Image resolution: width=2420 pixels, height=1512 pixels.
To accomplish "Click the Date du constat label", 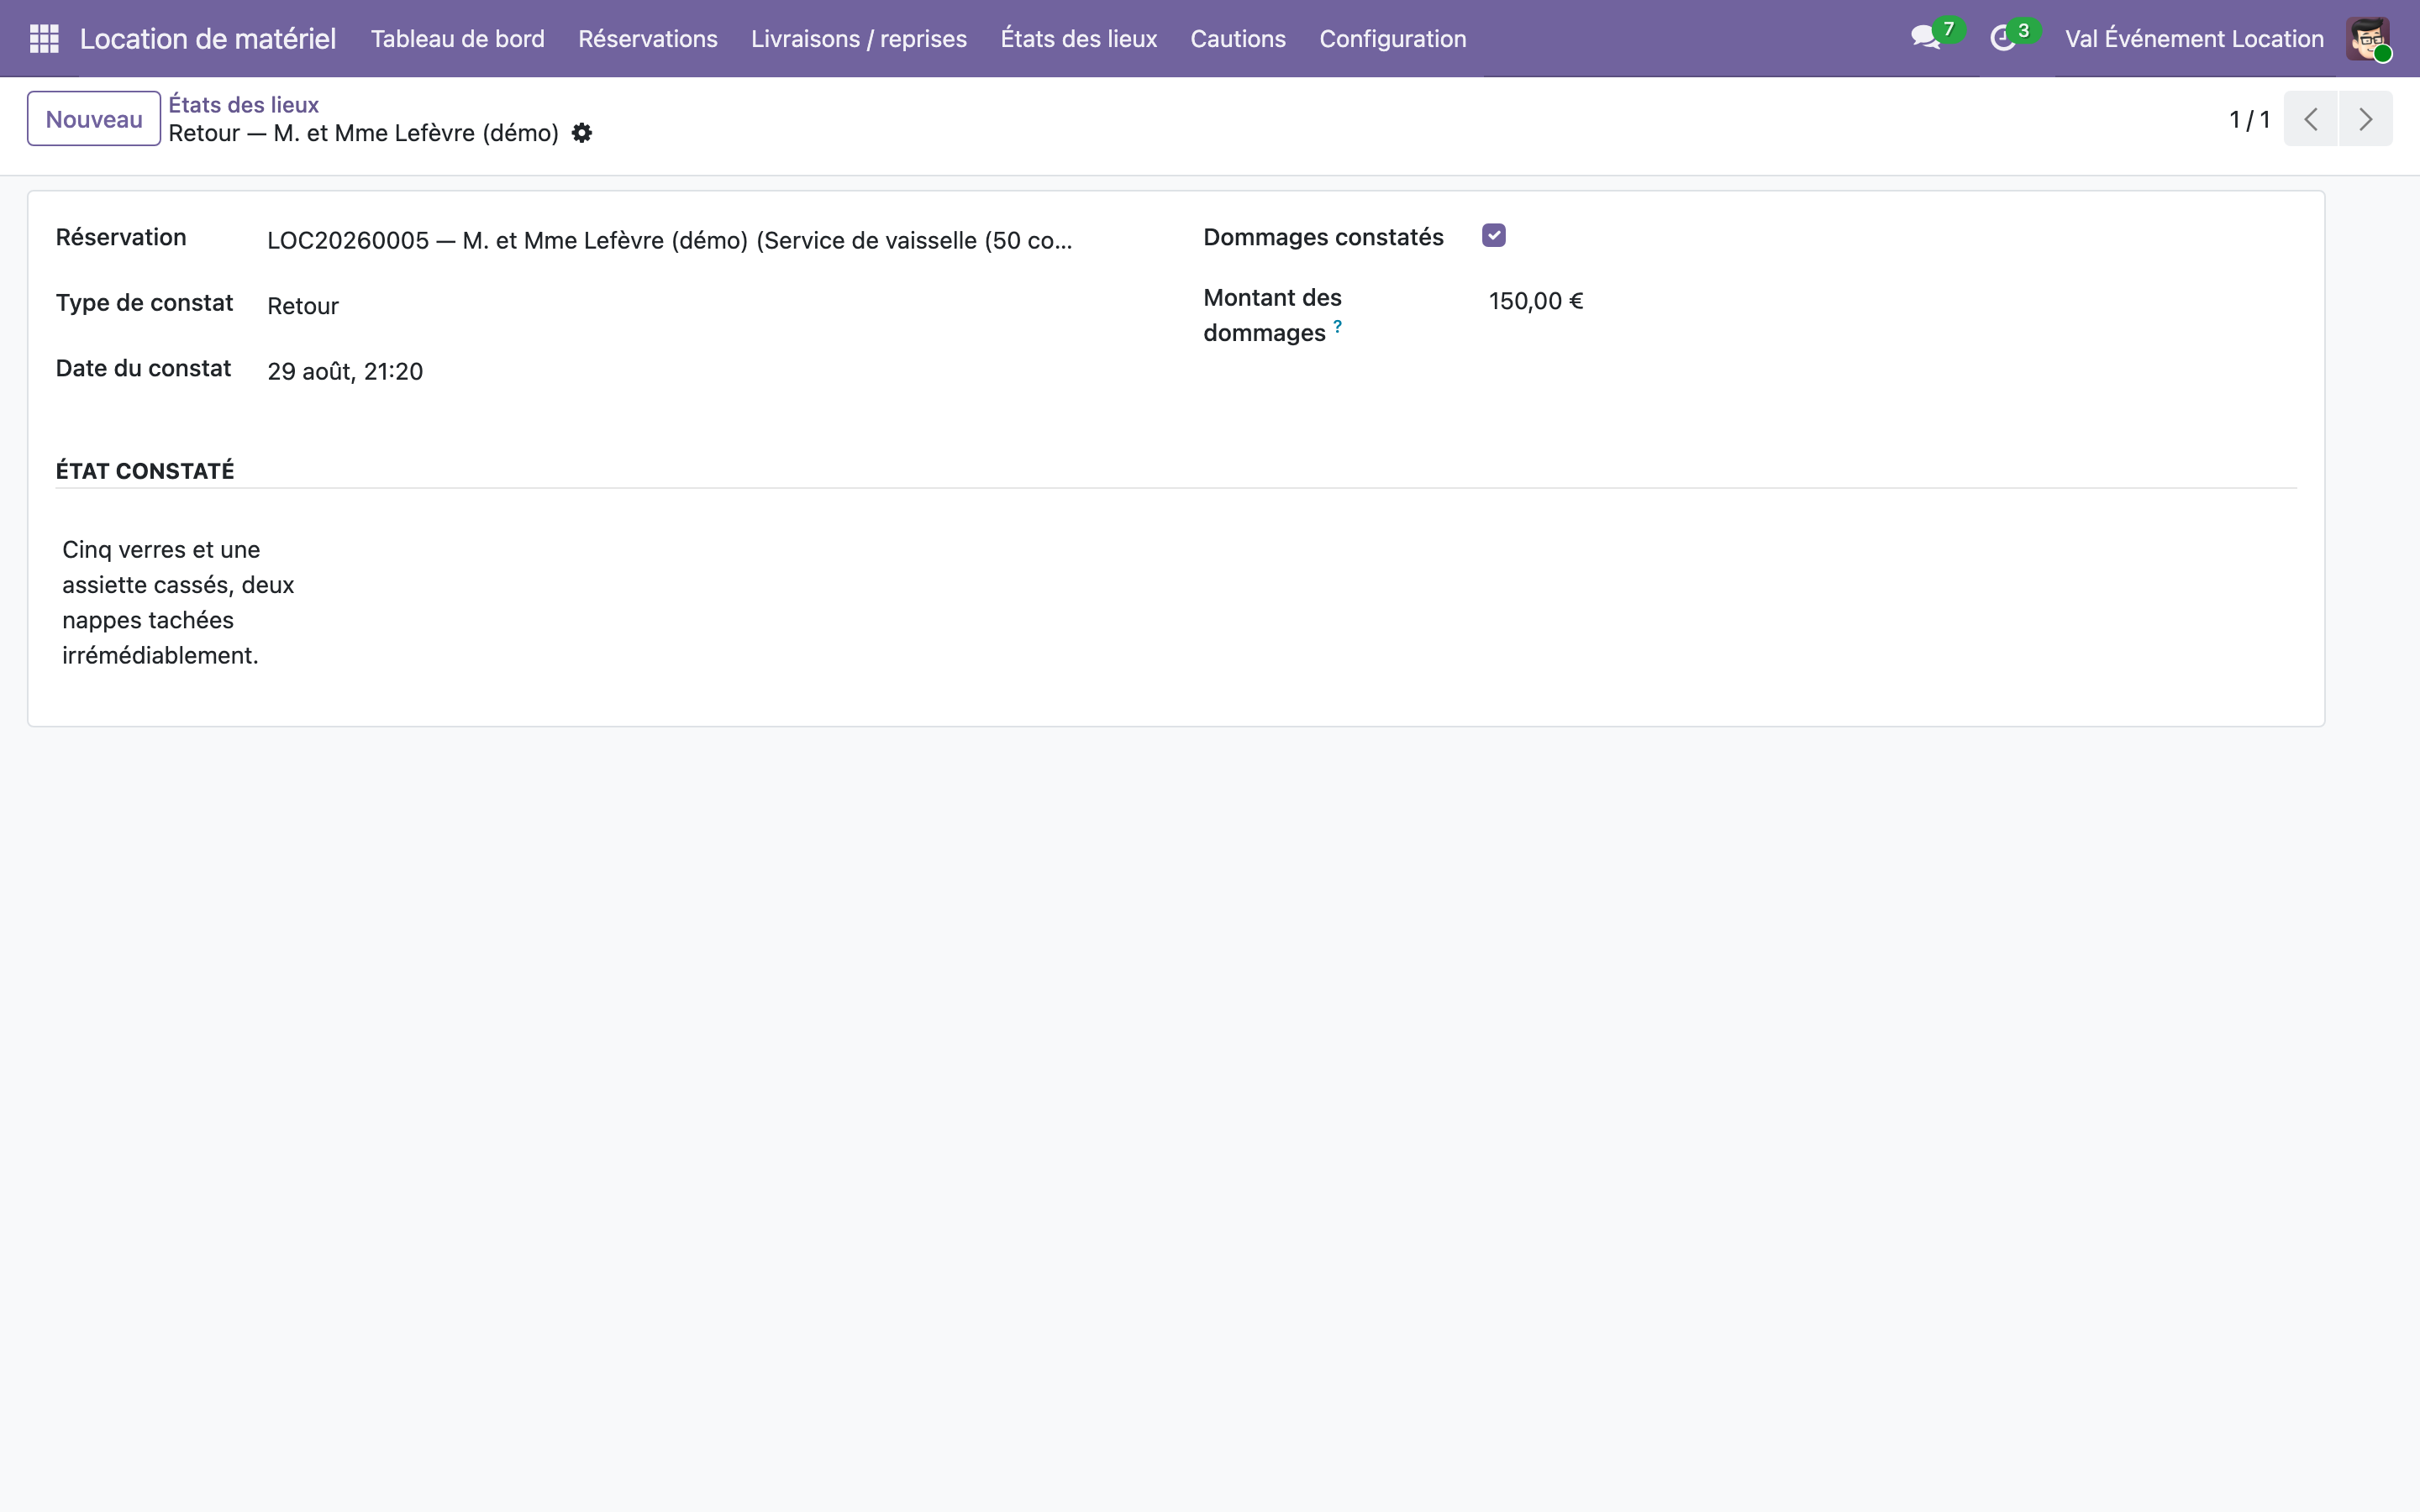I will point(143,368).
